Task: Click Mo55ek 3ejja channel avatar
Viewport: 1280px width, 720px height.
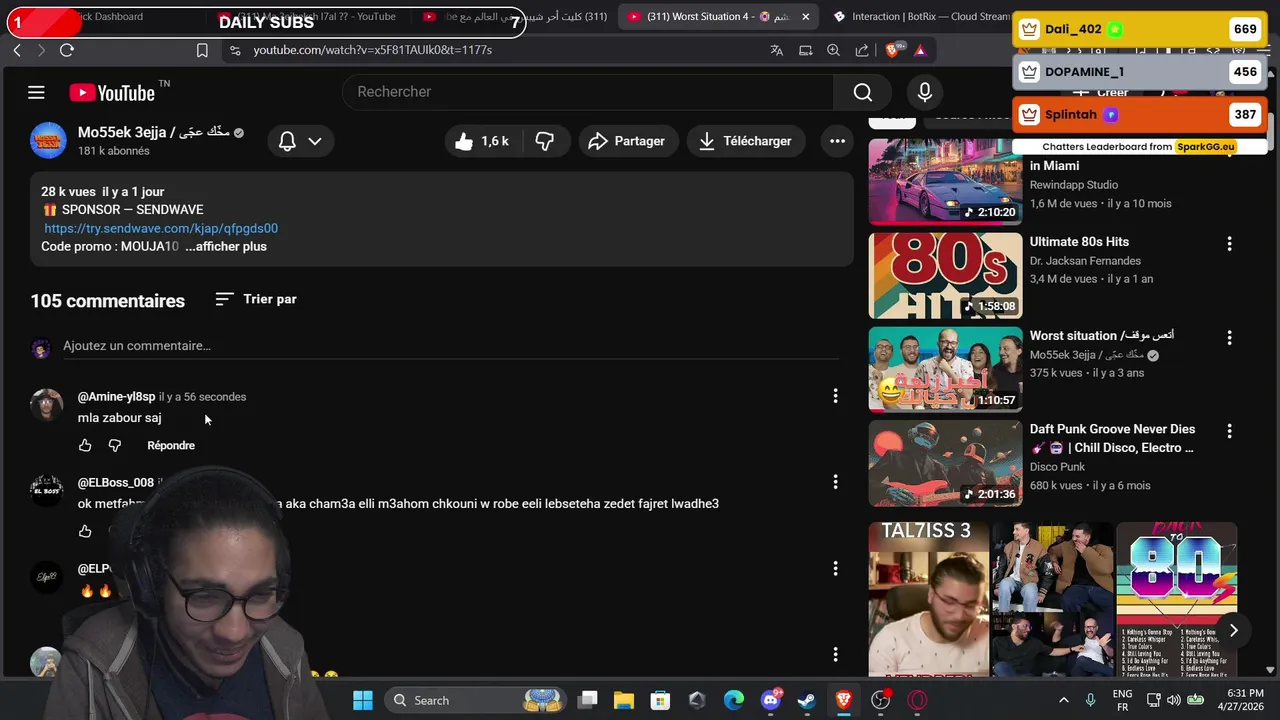Action: [48, 141]
